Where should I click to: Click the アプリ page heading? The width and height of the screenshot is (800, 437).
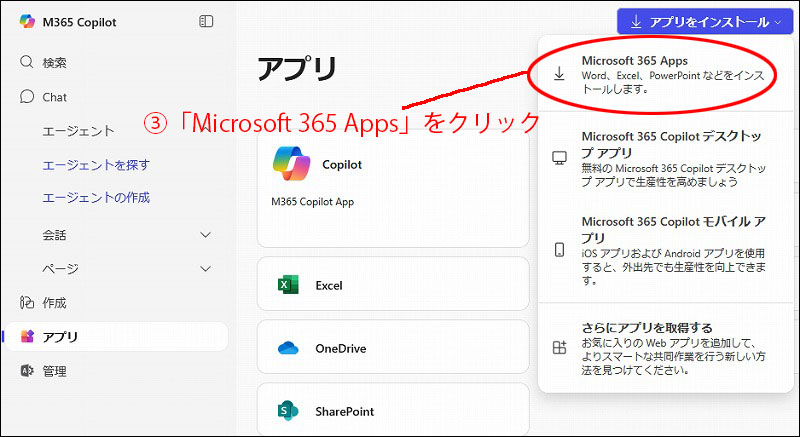point(296,68)
